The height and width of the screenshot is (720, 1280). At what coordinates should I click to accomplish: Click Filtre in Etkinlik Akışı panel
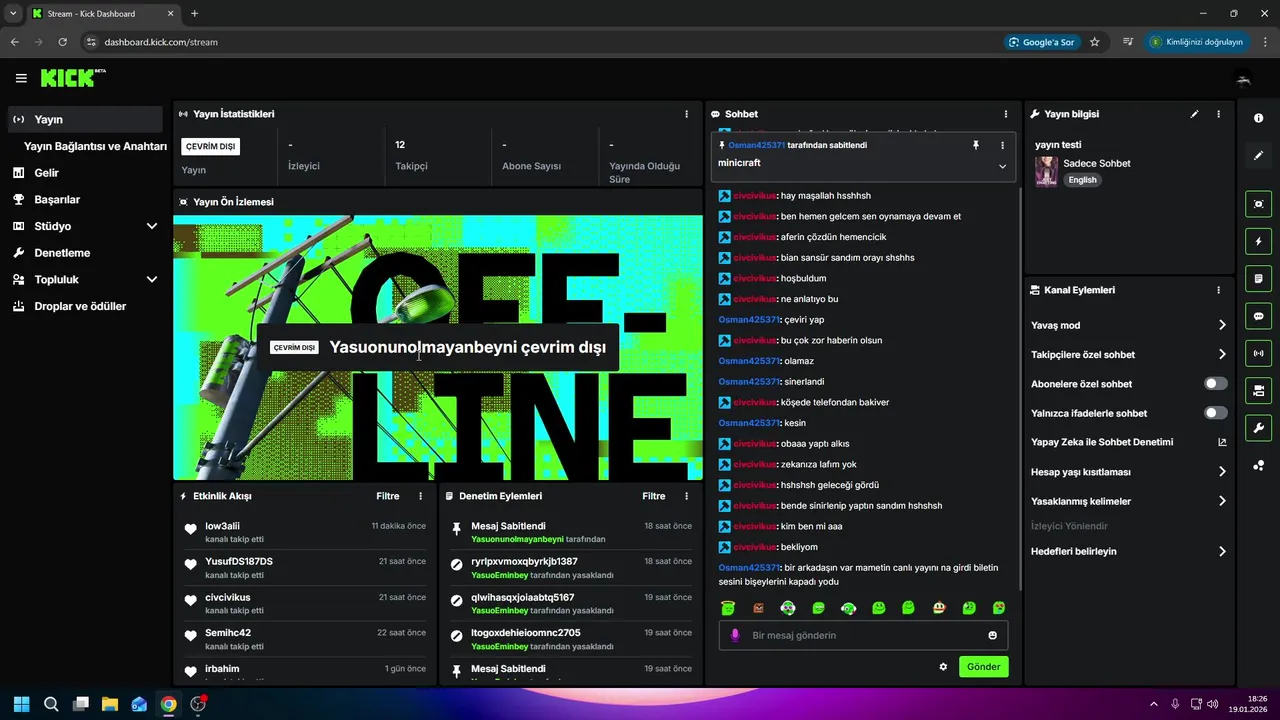click(388, 496)
